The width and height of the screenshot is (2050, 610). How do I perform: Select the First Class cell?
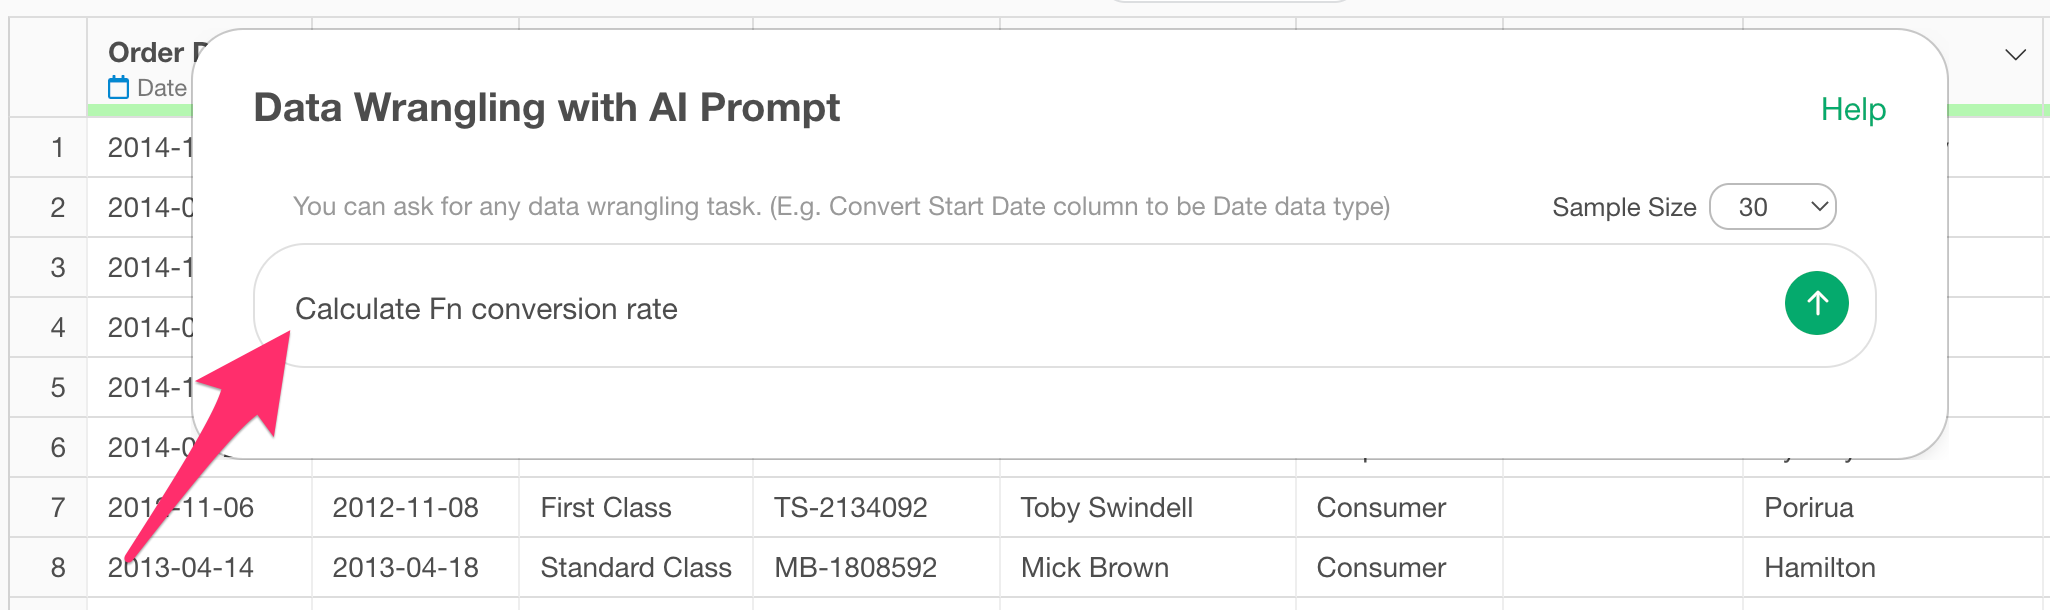(635, 508)
